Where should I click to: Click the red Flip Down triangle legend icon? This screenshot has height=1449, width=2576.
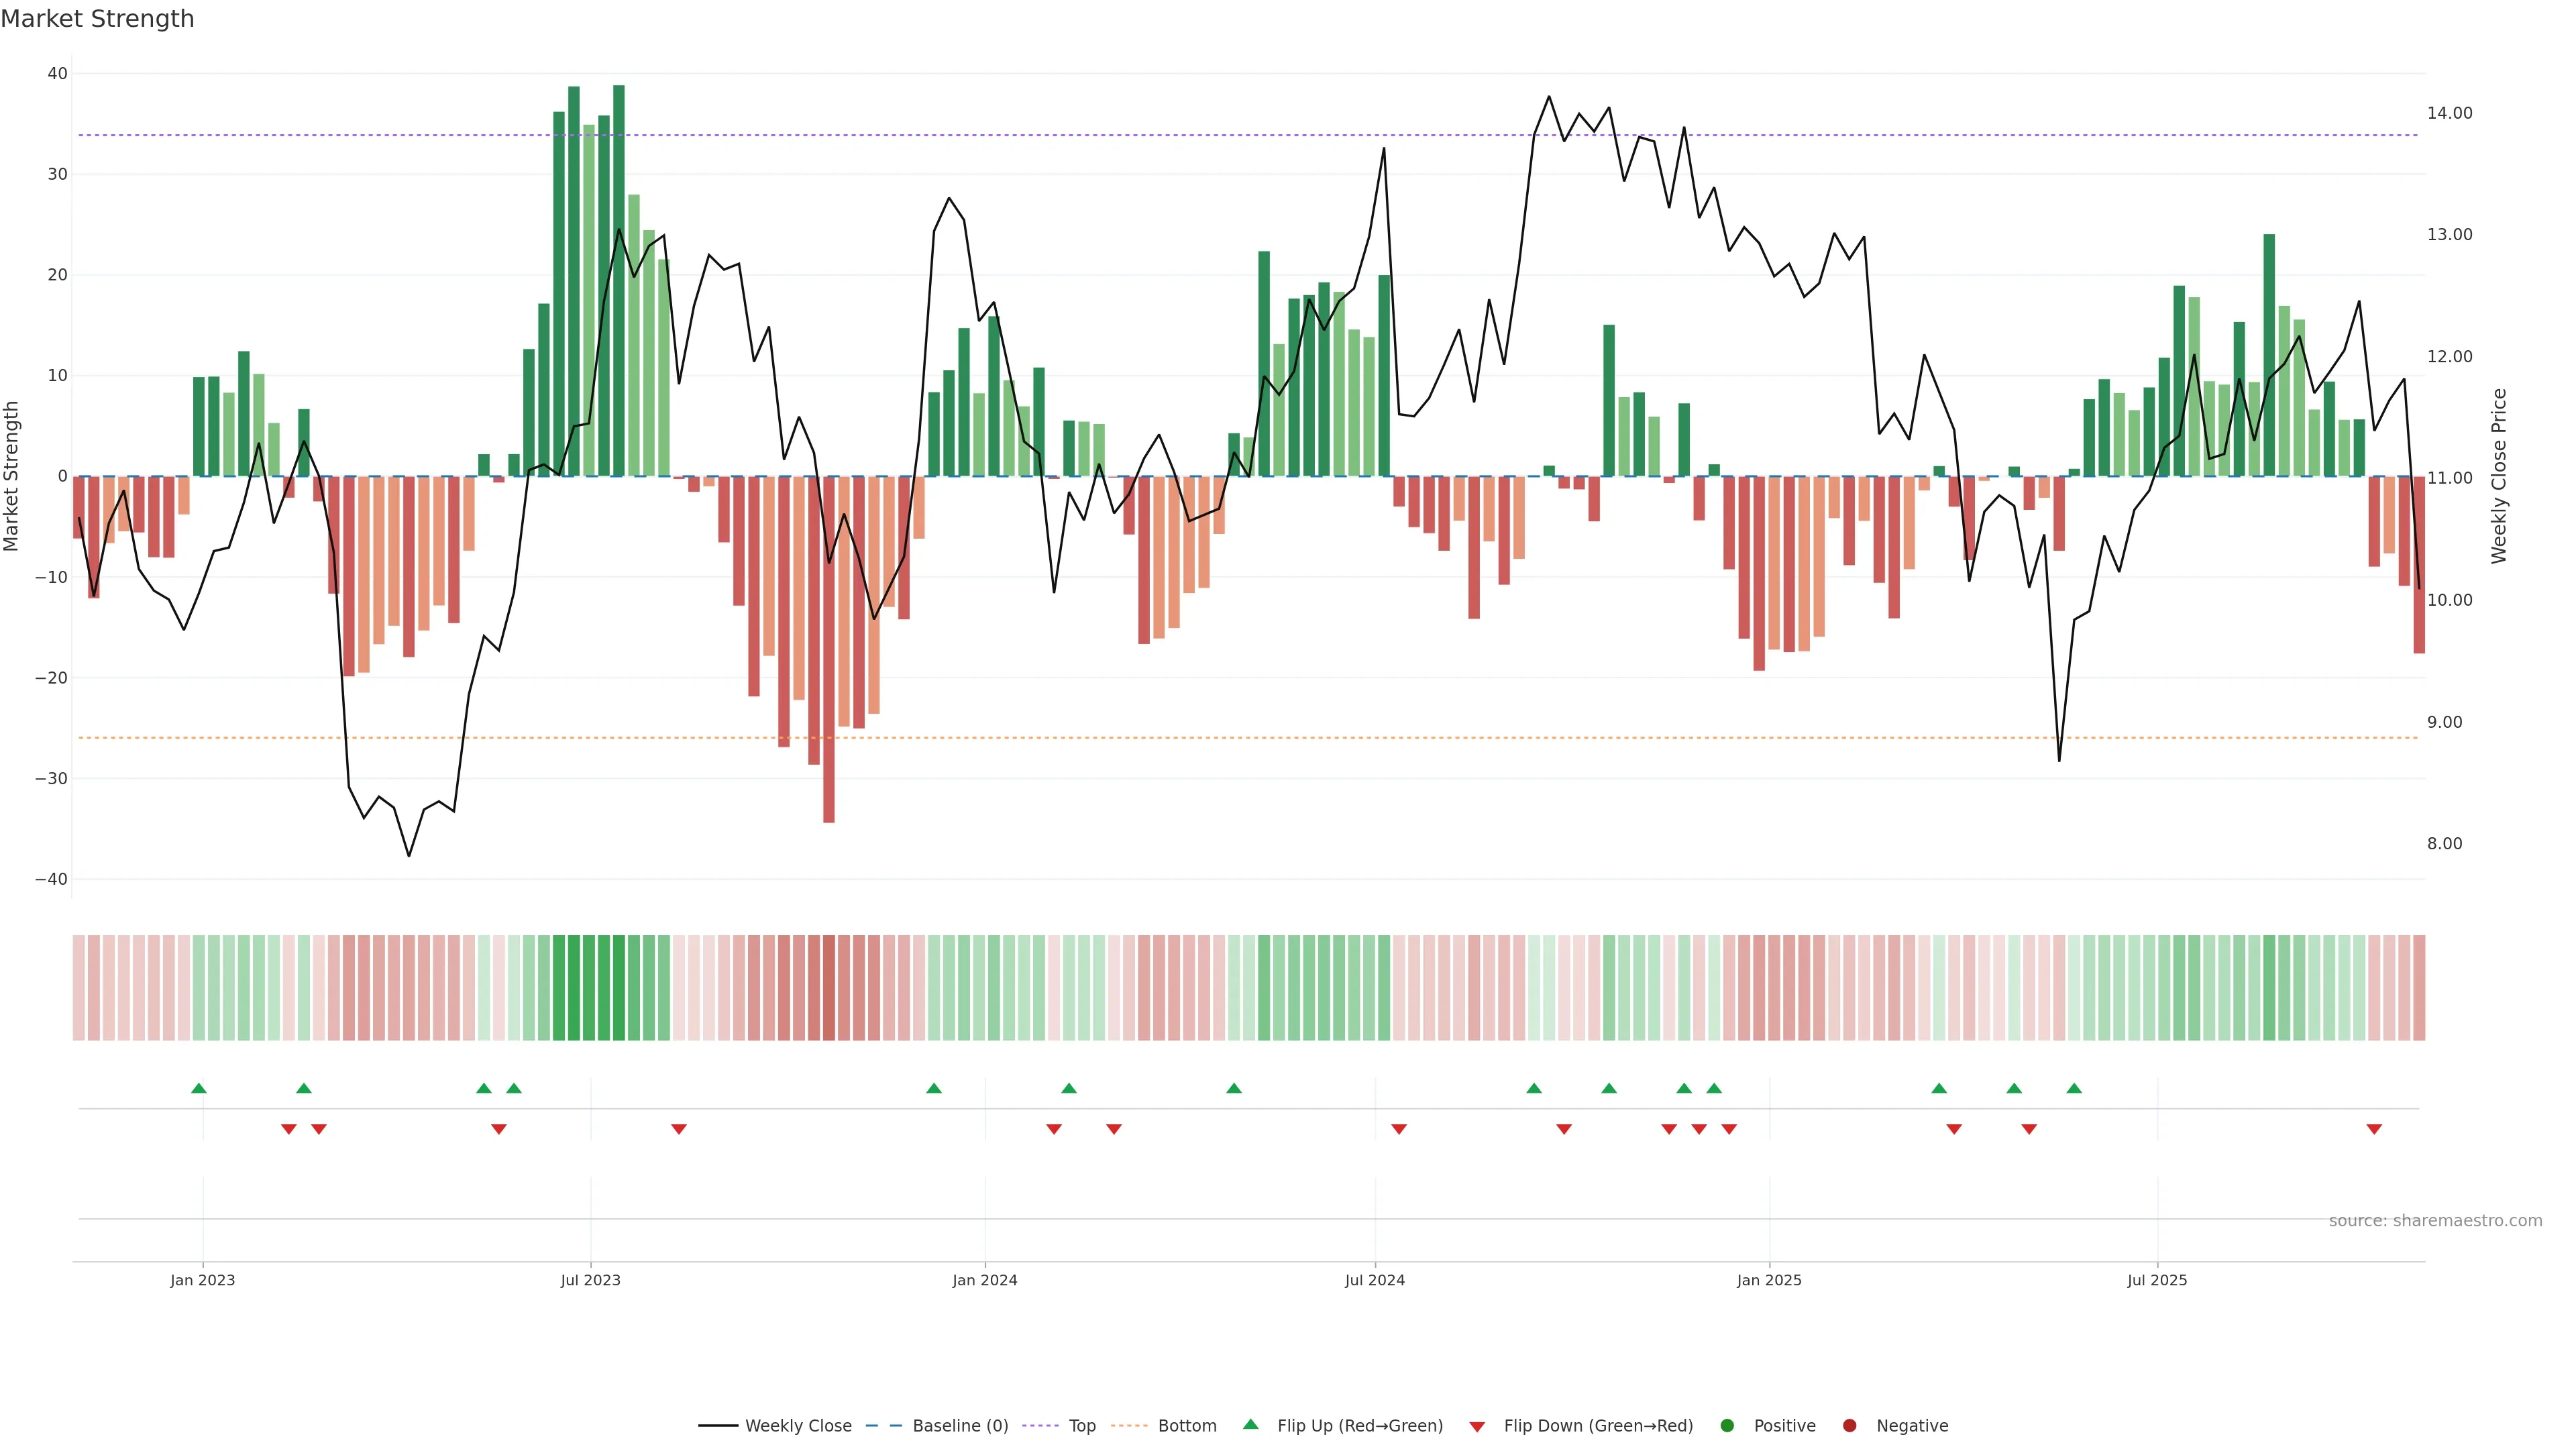1477,1427
